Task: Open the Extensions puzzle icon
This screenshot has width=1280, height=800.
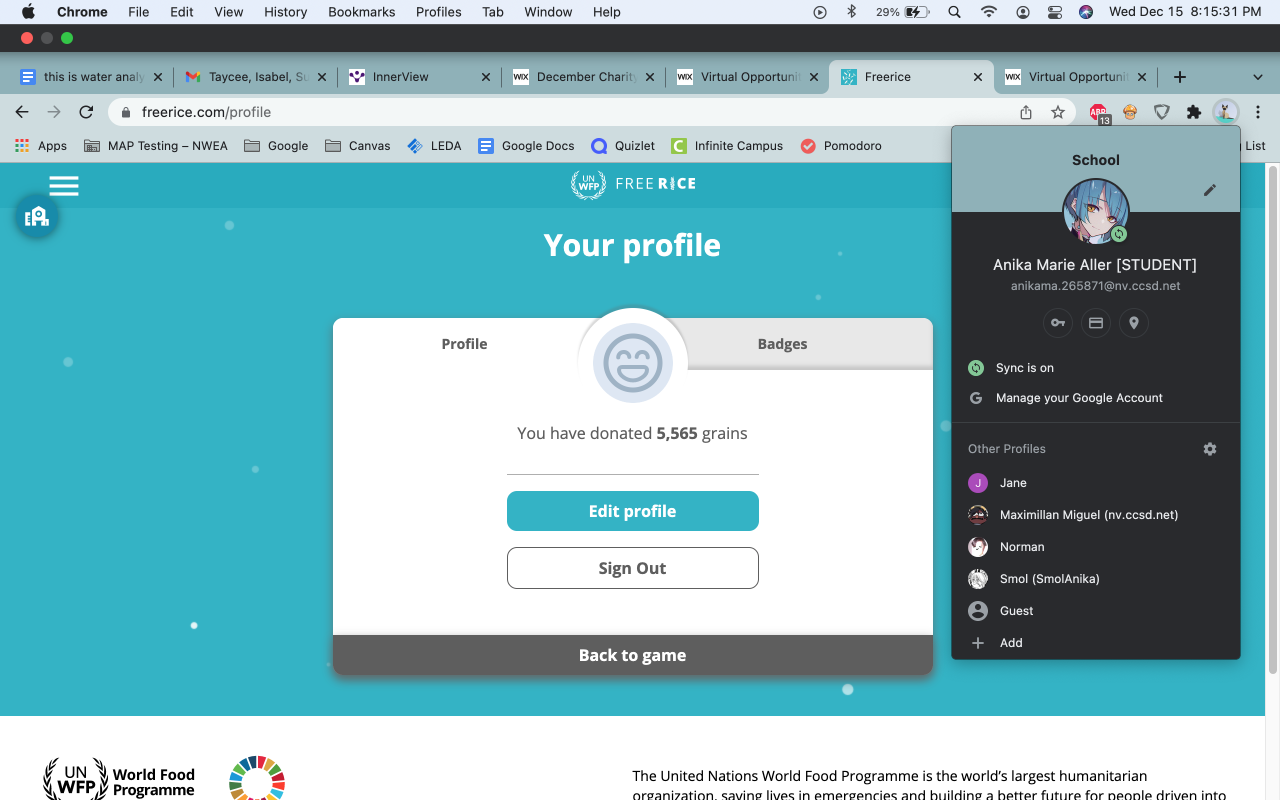Action: coord(1194,112)
